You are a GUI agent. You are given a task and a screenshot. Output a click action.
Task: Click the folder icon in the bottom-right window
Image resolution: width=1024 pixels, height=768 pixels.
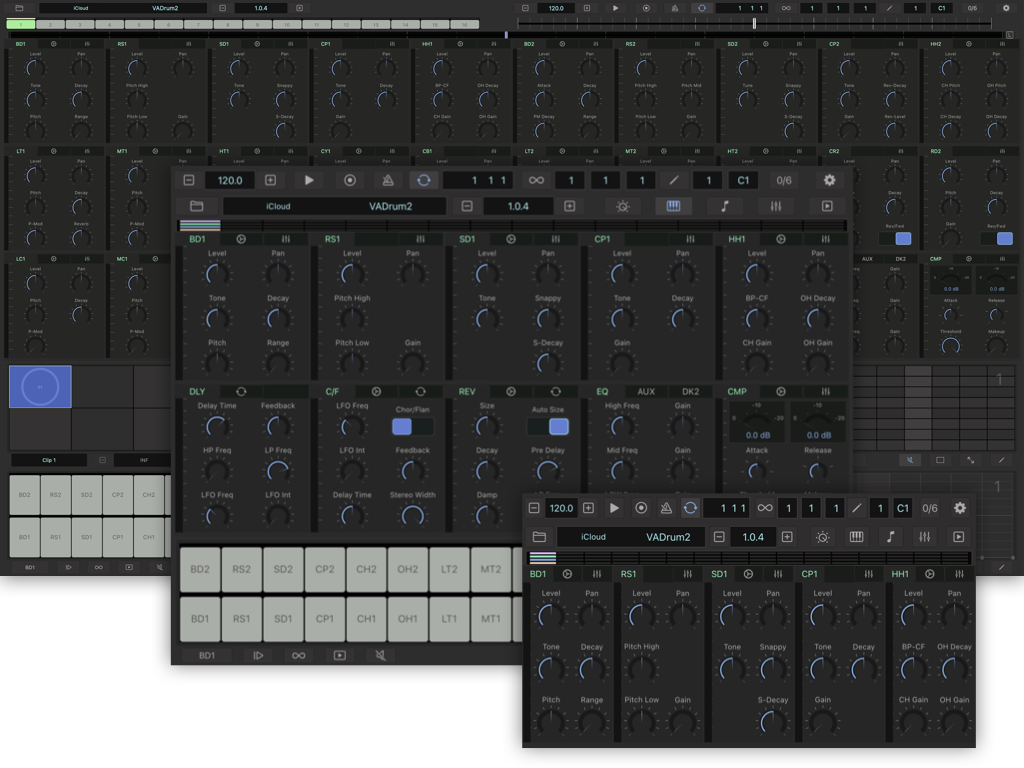[539, 537]
